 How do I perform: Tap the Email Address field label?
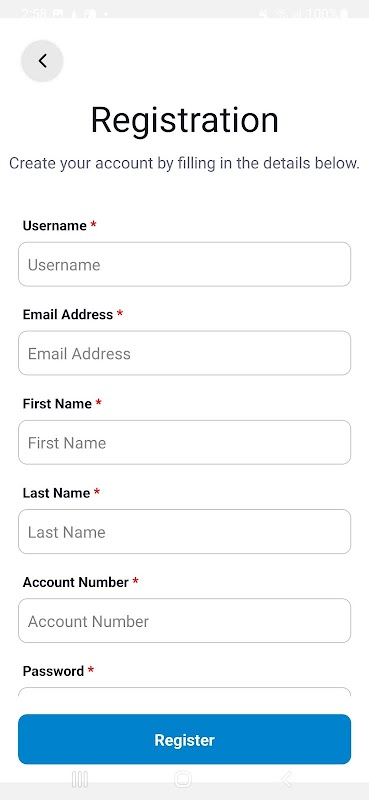tap(68, 314)
